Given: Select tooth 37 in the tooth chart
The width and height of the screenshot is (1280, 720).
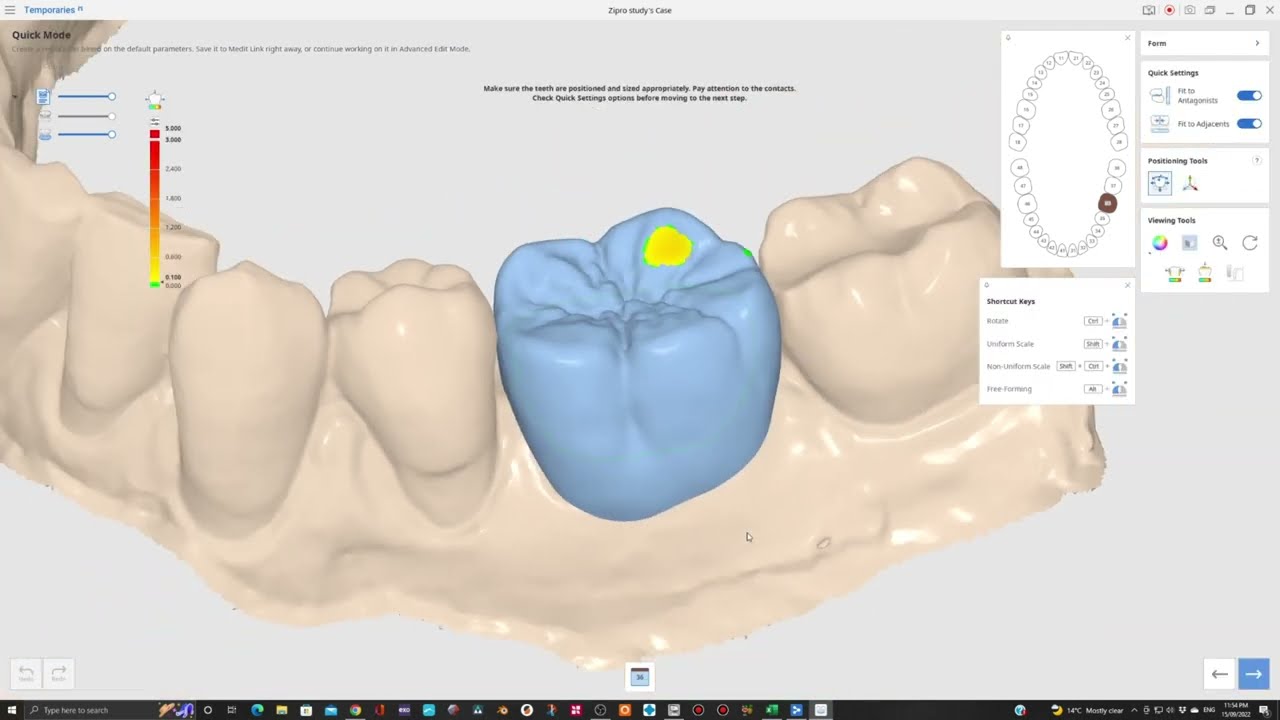Looking at the screenshot, I should (1113, 185).
